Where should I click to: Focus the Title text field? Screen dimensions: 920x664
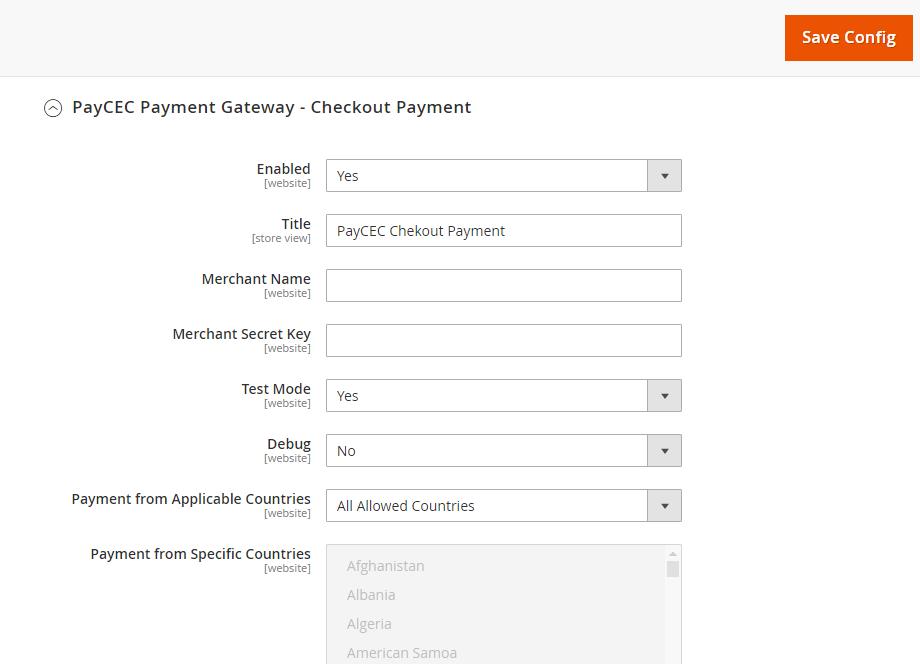(x=503, y=231)
